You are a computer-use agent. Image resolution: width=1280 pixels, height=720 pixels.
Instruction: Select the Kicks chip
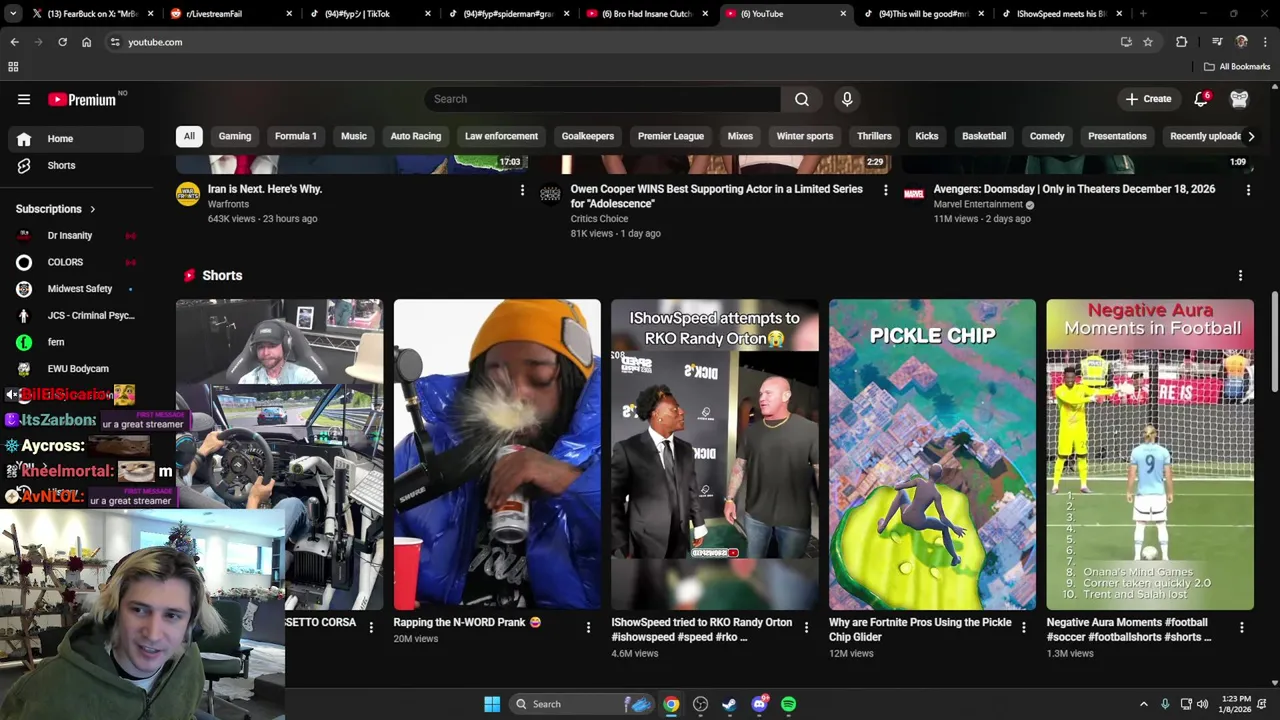click(x=927, y=136)
